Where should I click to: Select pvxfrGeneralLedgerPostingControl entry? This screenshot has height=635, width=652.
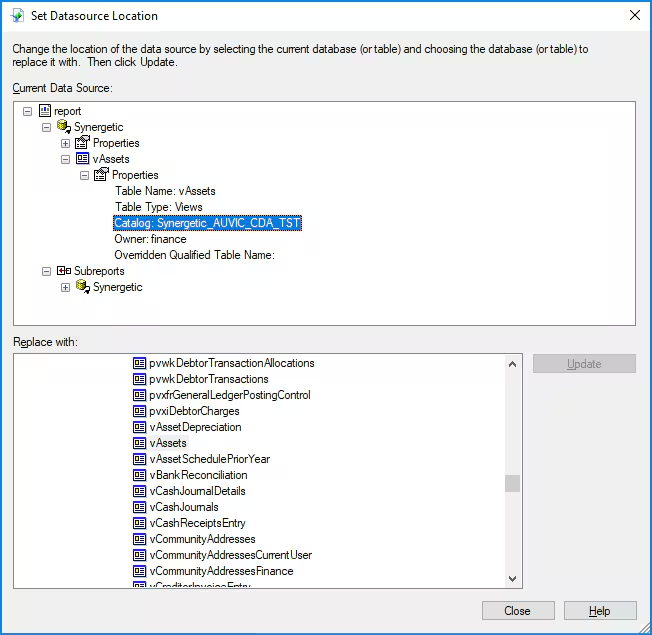230,395
